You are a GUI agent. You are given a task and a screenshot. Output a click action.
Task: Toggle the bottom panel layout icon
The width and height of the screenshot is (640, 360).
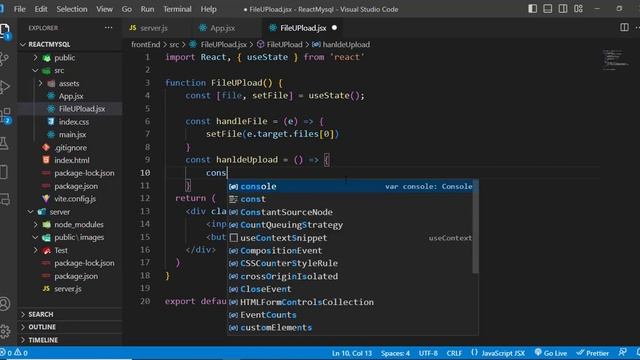click(x=548, y=9)
